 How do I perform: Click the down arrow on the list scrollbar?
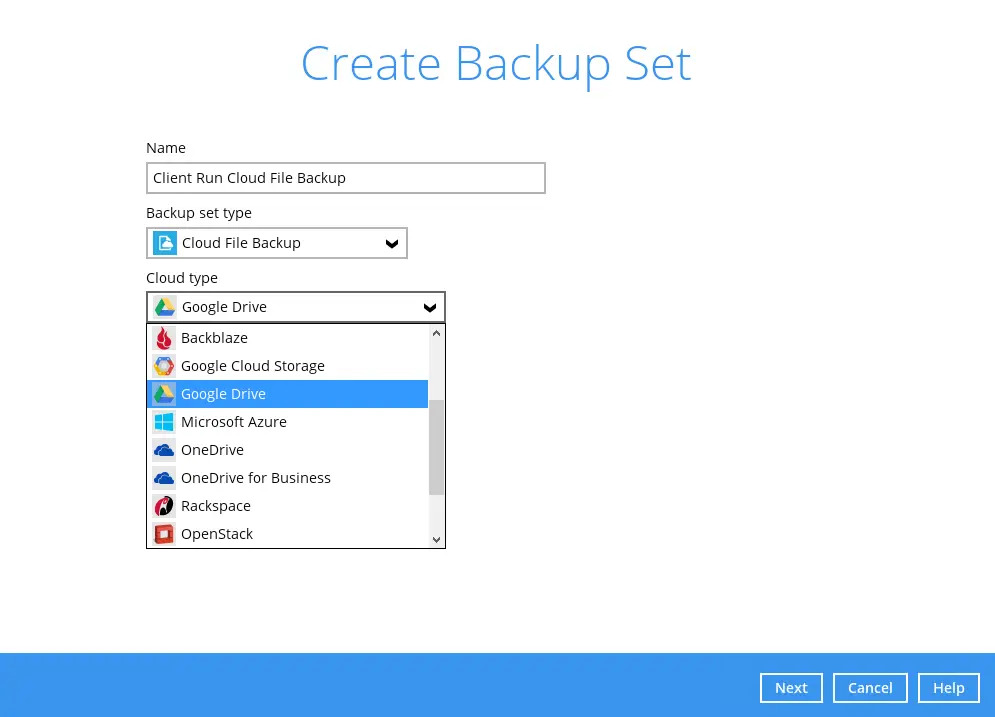point(435,539)
